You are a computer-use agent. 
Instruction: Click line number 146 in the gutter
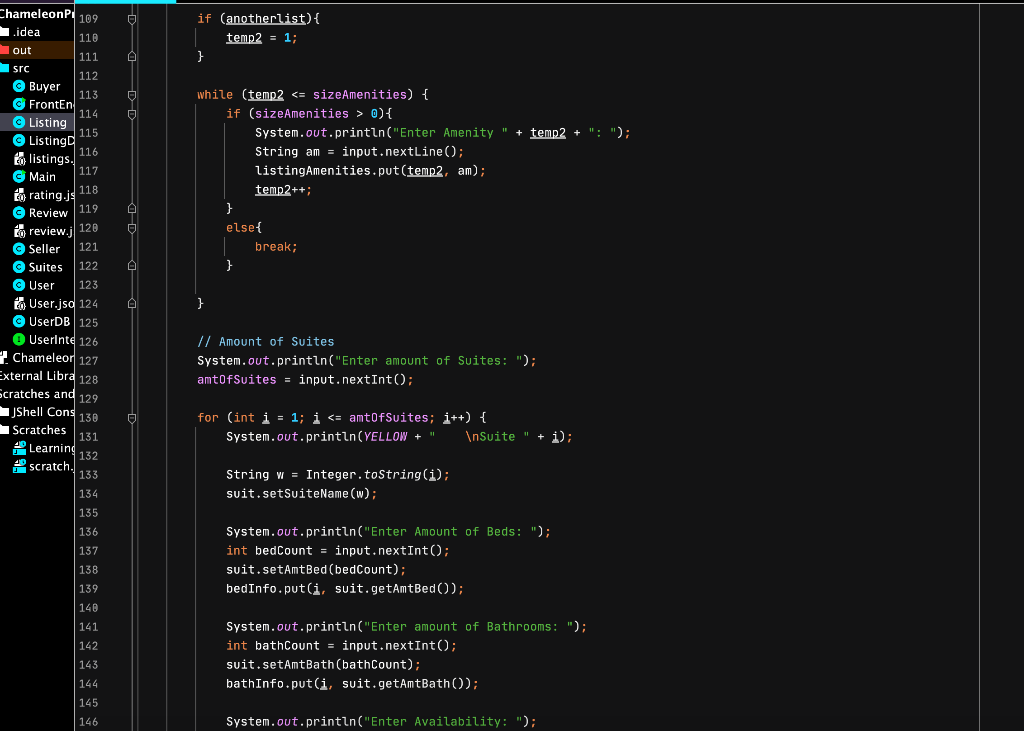pyautogui.click(x=88, y=722)
